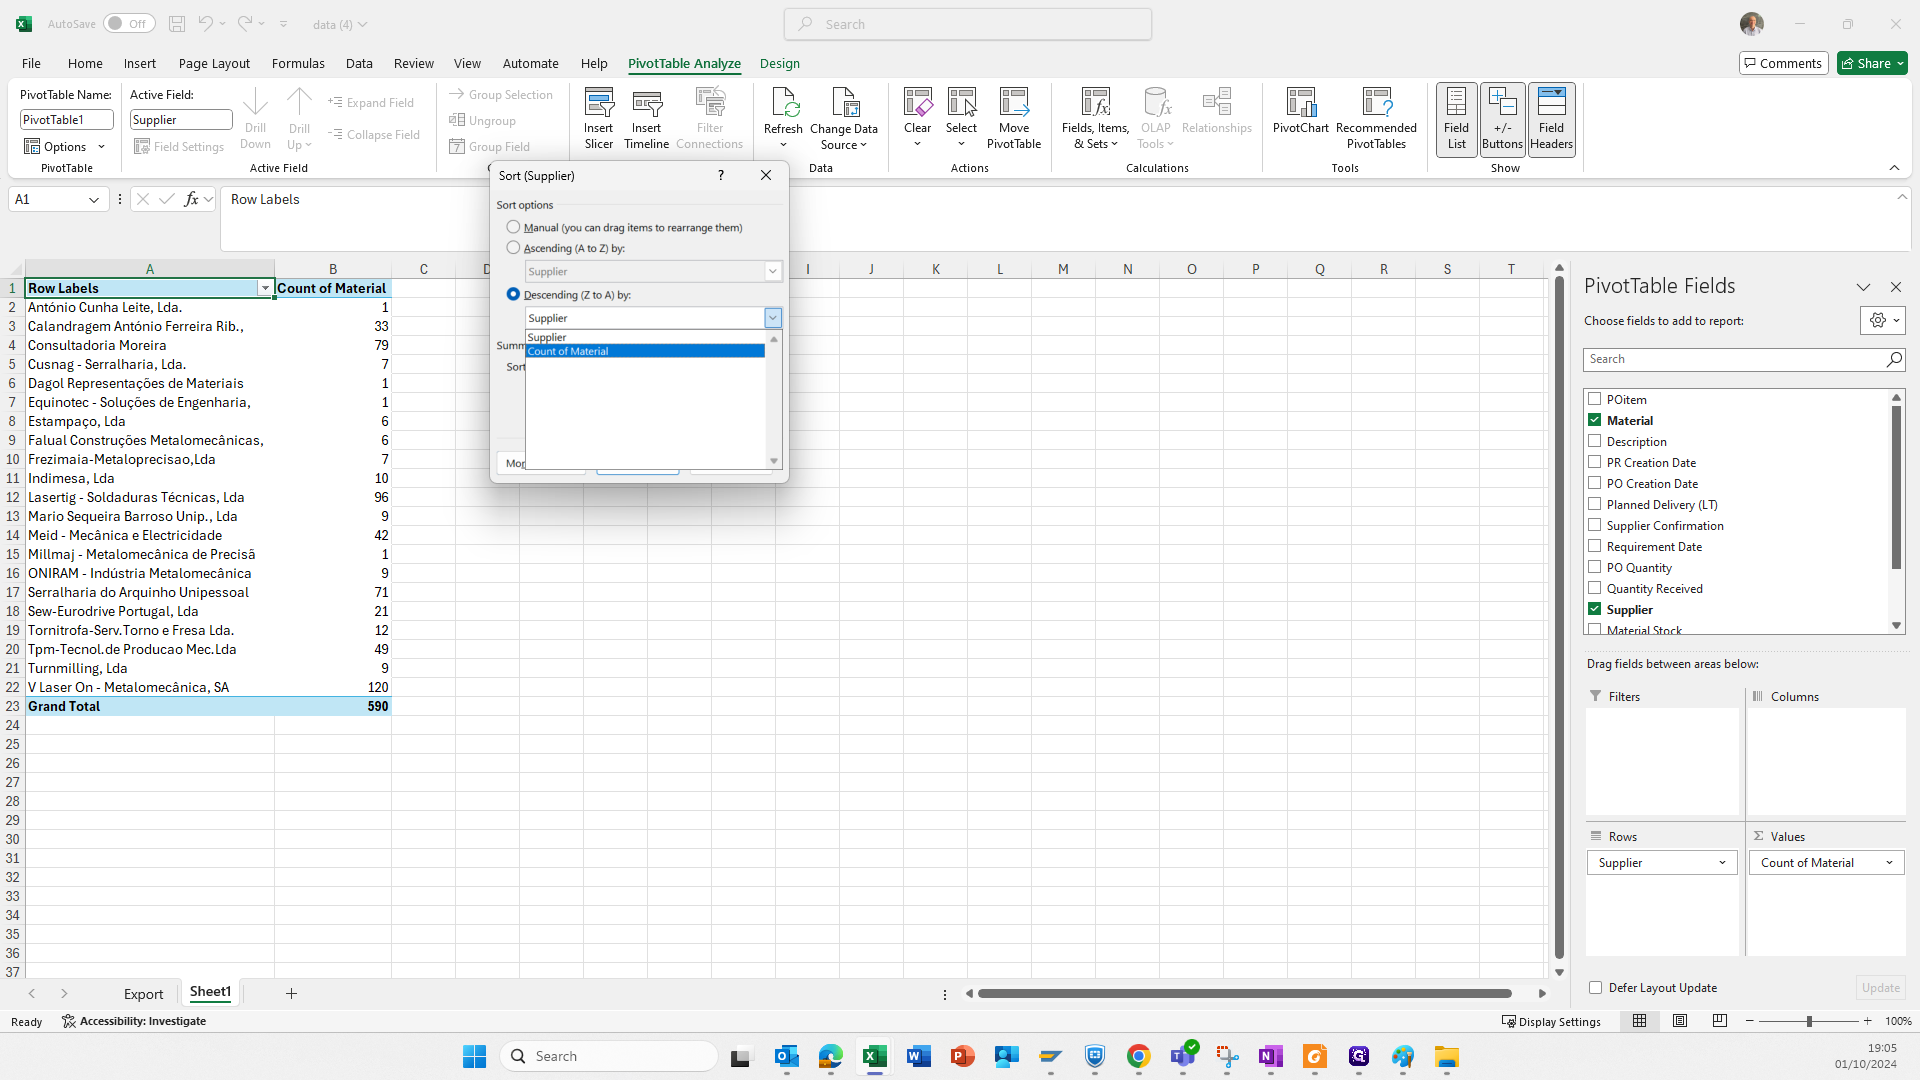Toggle the Field List pane
The height and width of the screenshot is (1080, 1920).
point(1456,118)
